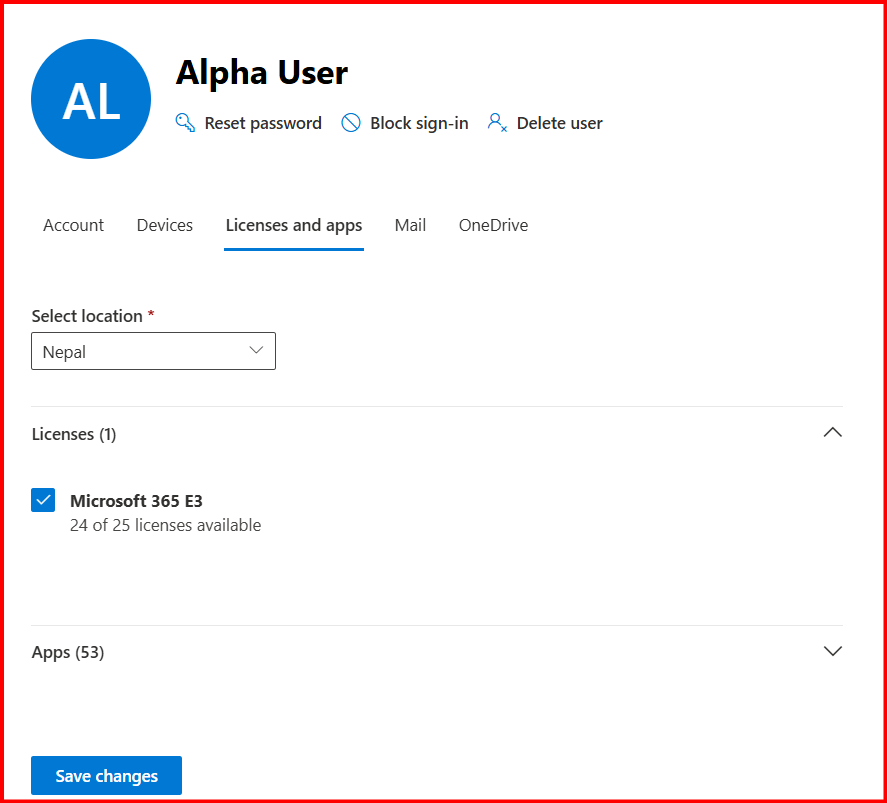Image resolution: width=887 pixels, height=803 pixels.
Task: Click the Delete user person icon
Action: tap(497, 123)
